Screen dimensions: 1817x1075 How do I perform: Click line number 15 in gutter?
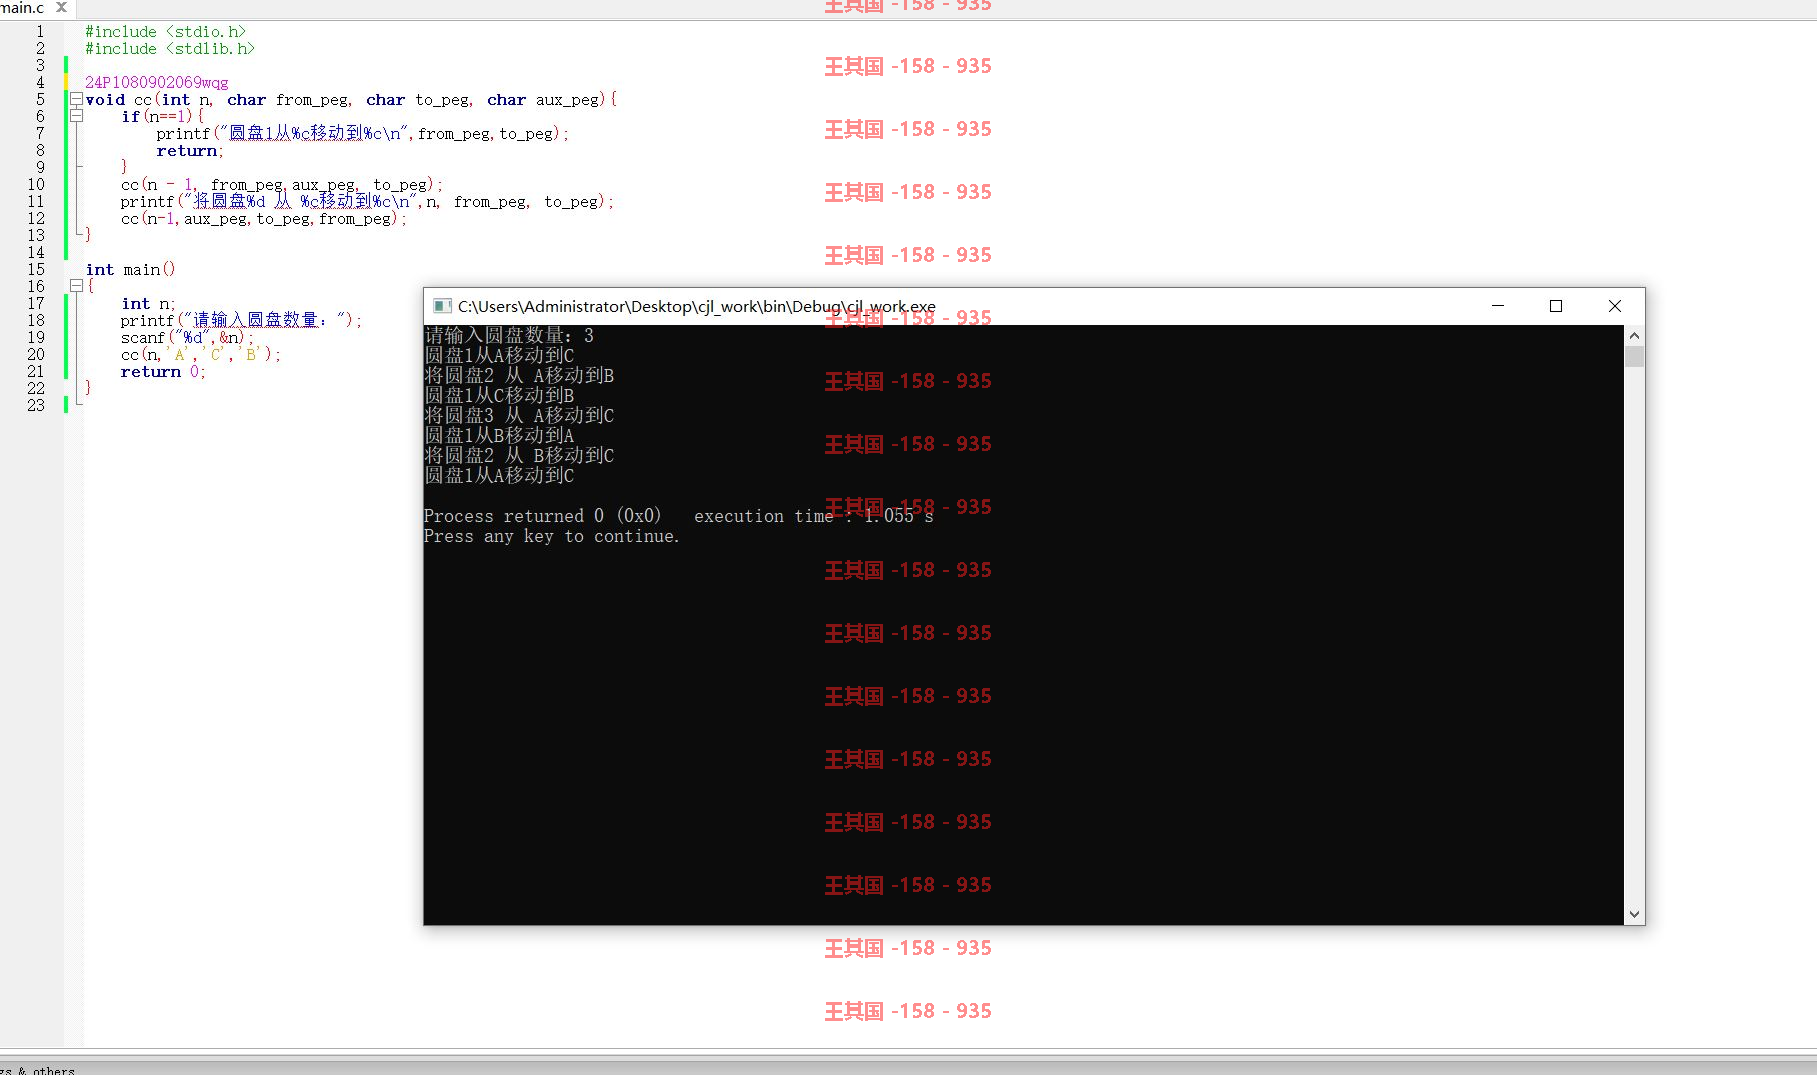[36, 269]
